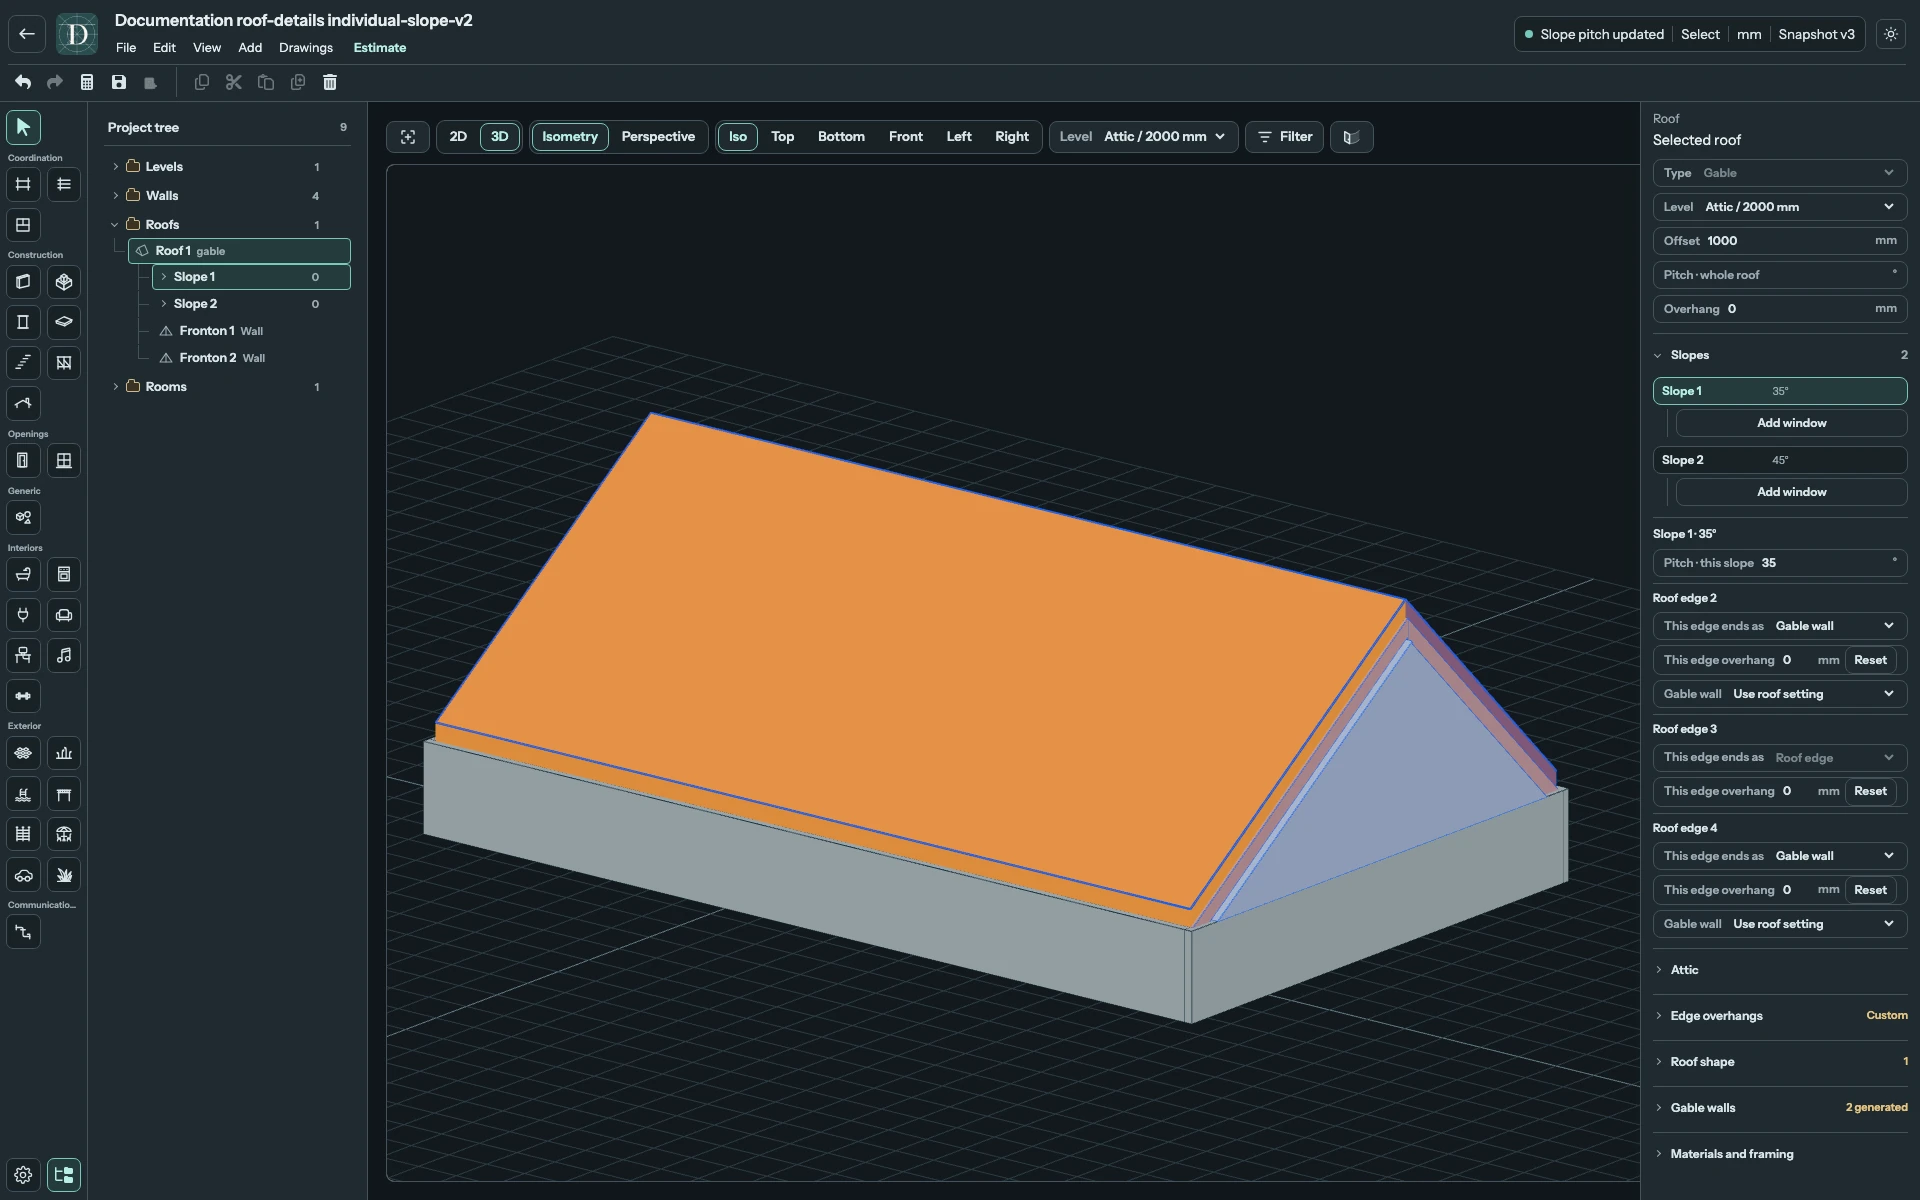Viewport: 1920px width, 1200px height.
Task: Click the scissors cut icon
Action: click(234, 82)
